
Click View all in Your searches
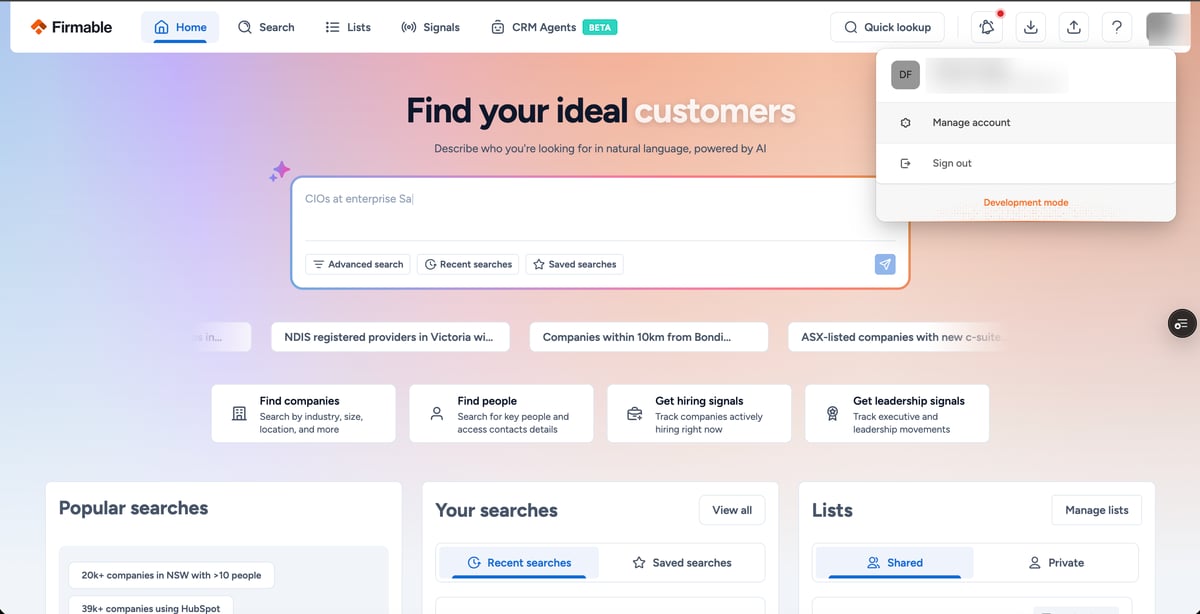tap(732, 510)
